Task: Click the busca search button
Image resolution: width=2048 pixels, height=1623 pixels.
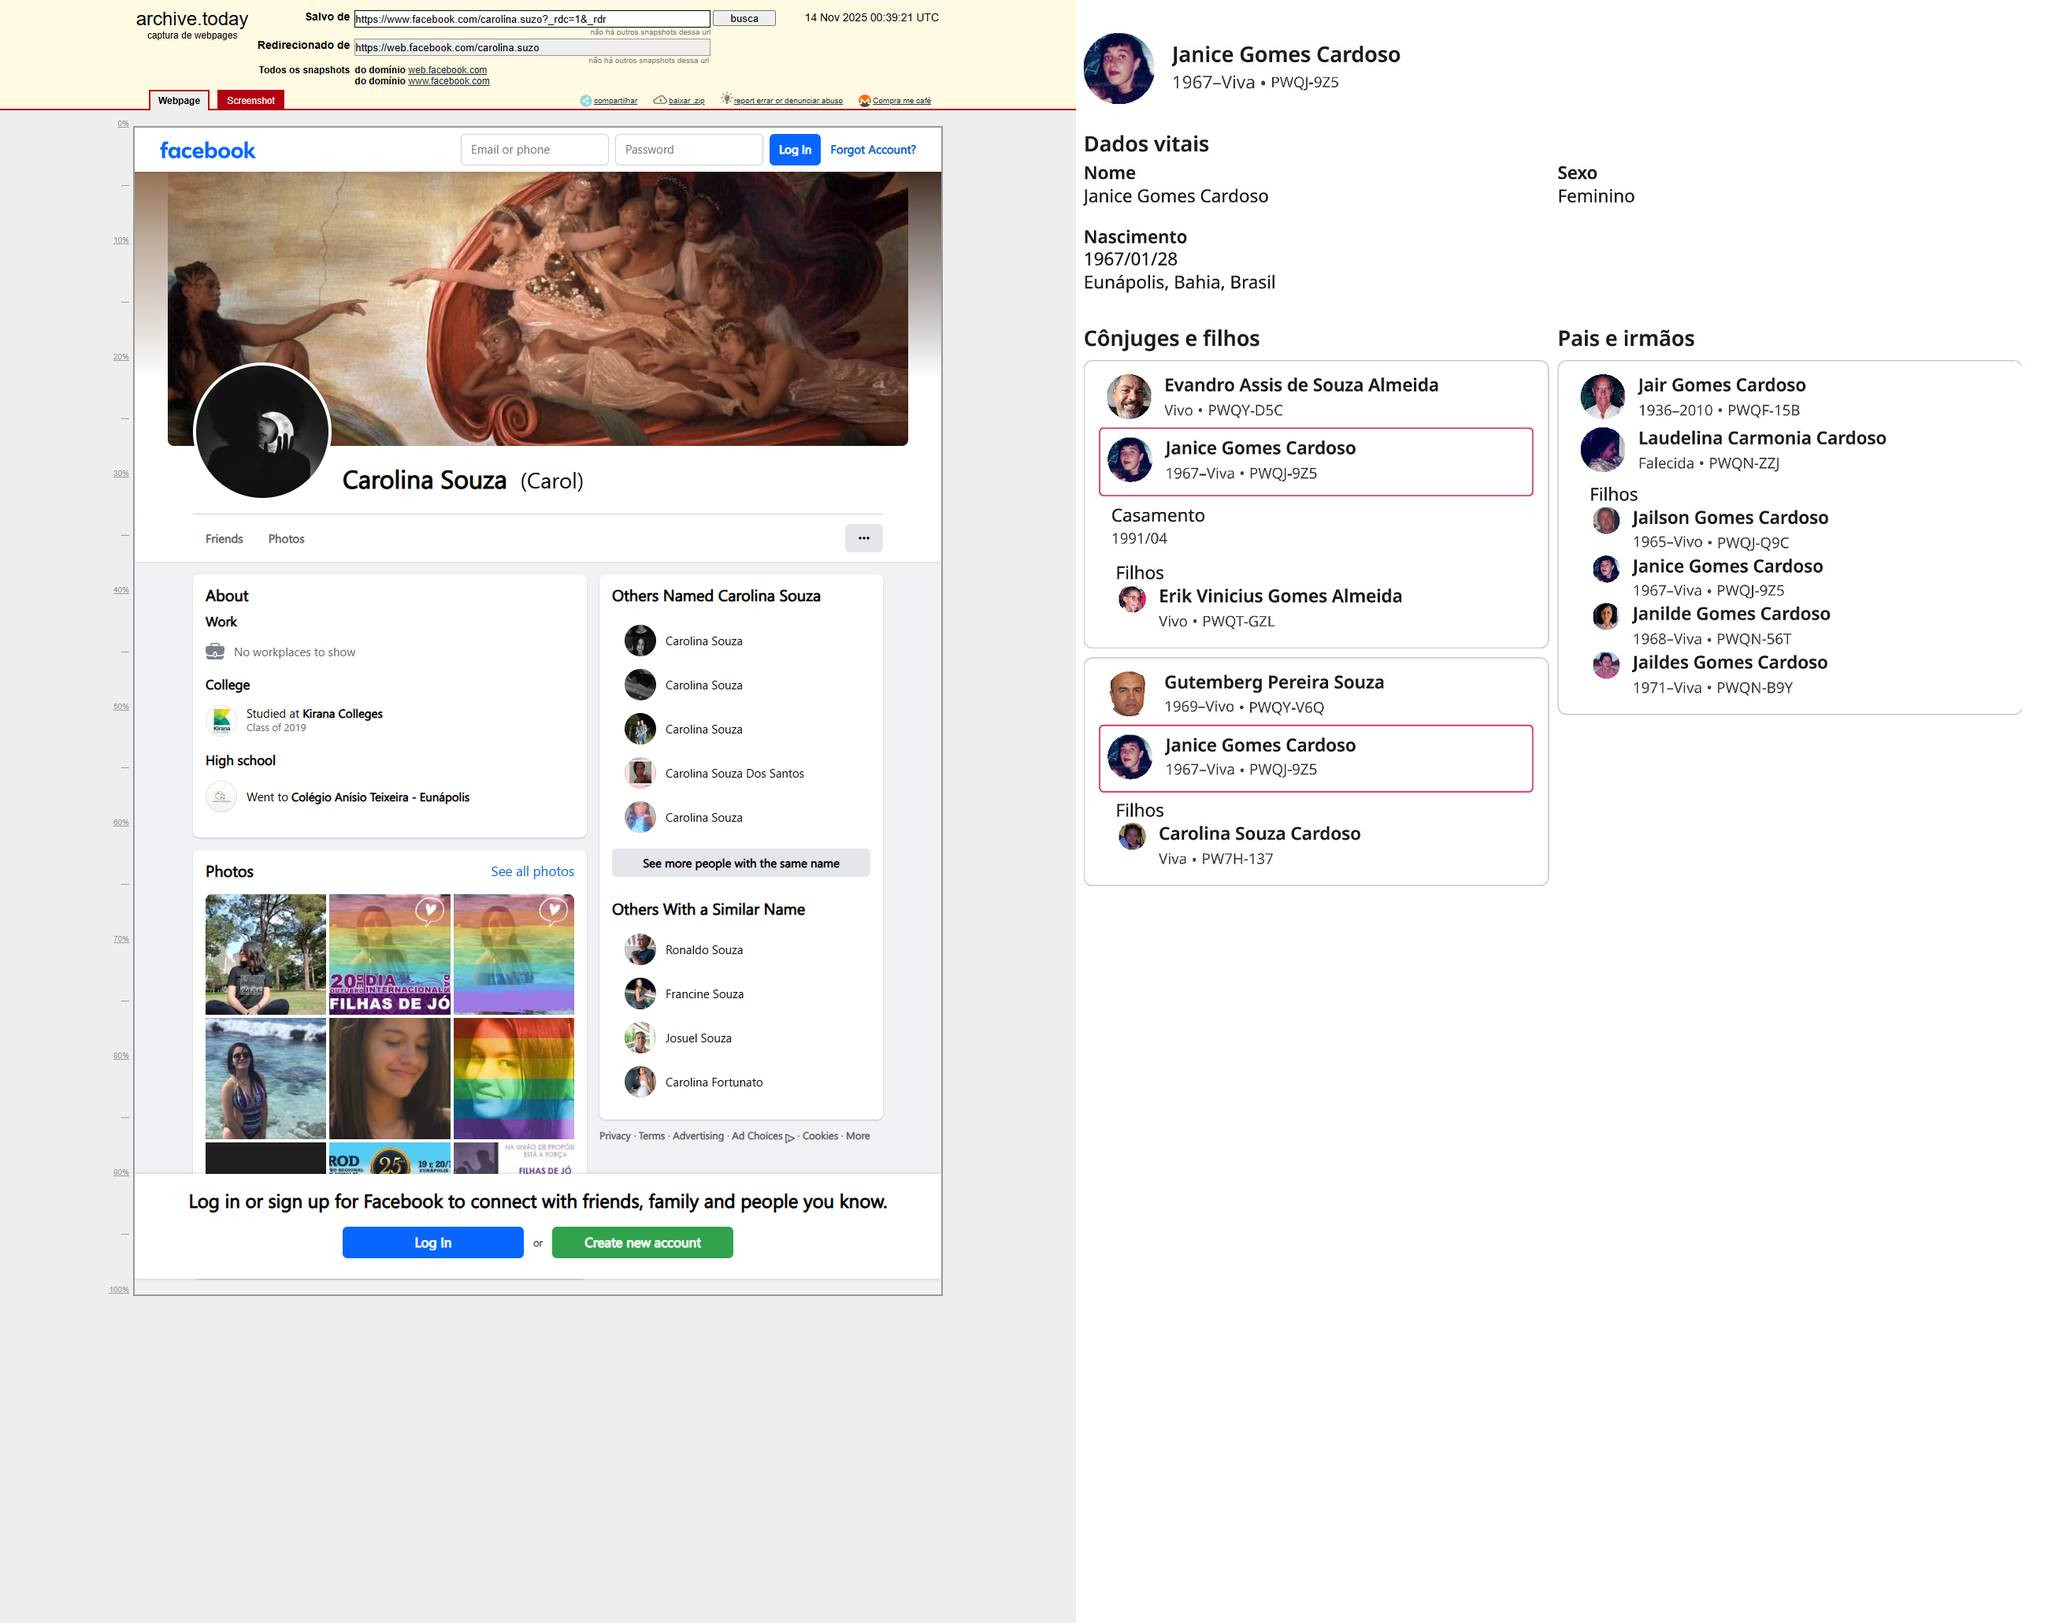Action: [743, 19]
